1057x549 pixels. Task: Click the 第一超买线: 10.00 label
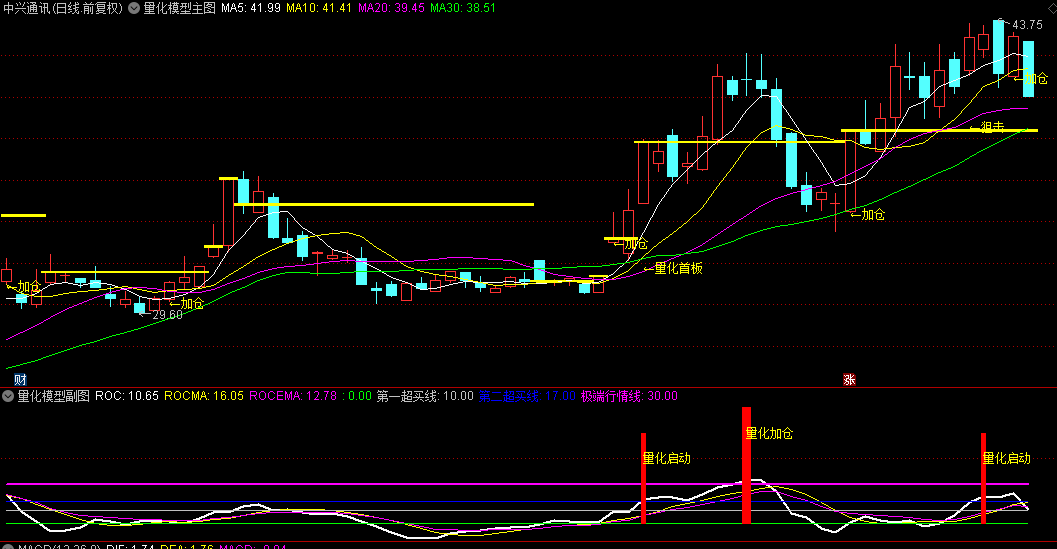(x=425, y=396)
